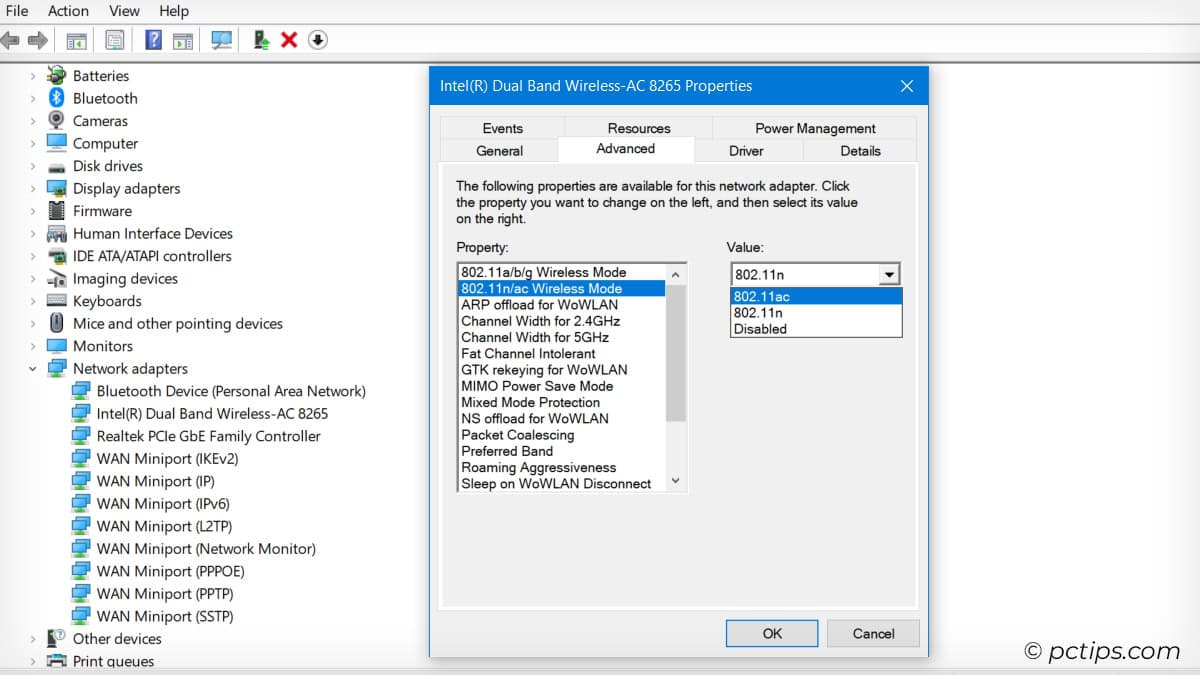1200x675 pixels.
Task: Click the Cancel button
Action: (x=873, y=633)
